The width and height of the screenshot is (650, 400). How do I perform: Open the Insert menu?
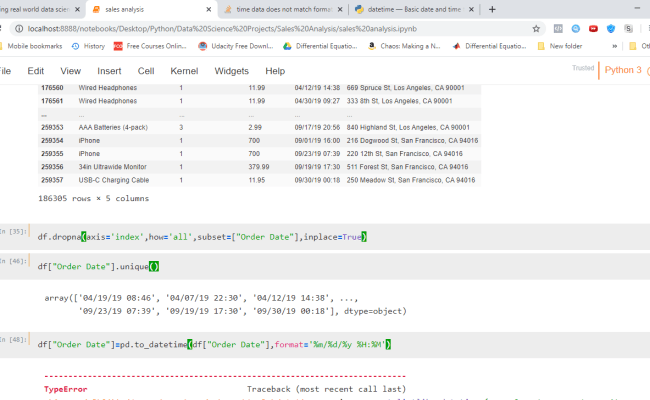pyautogui.click(x=109, y=71)
